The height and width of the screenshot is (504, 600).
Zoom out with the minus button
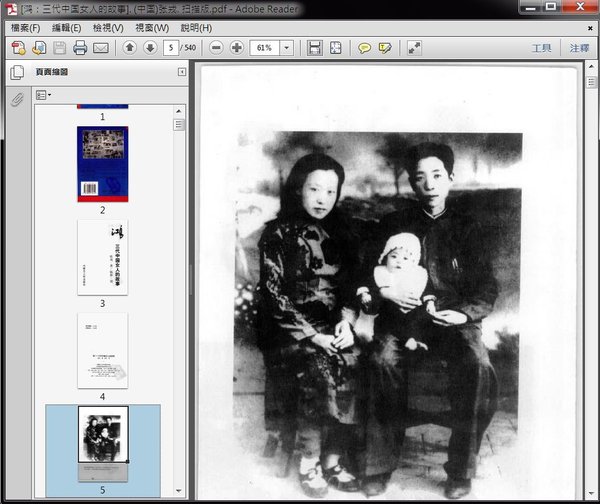(x=217, y=48)
